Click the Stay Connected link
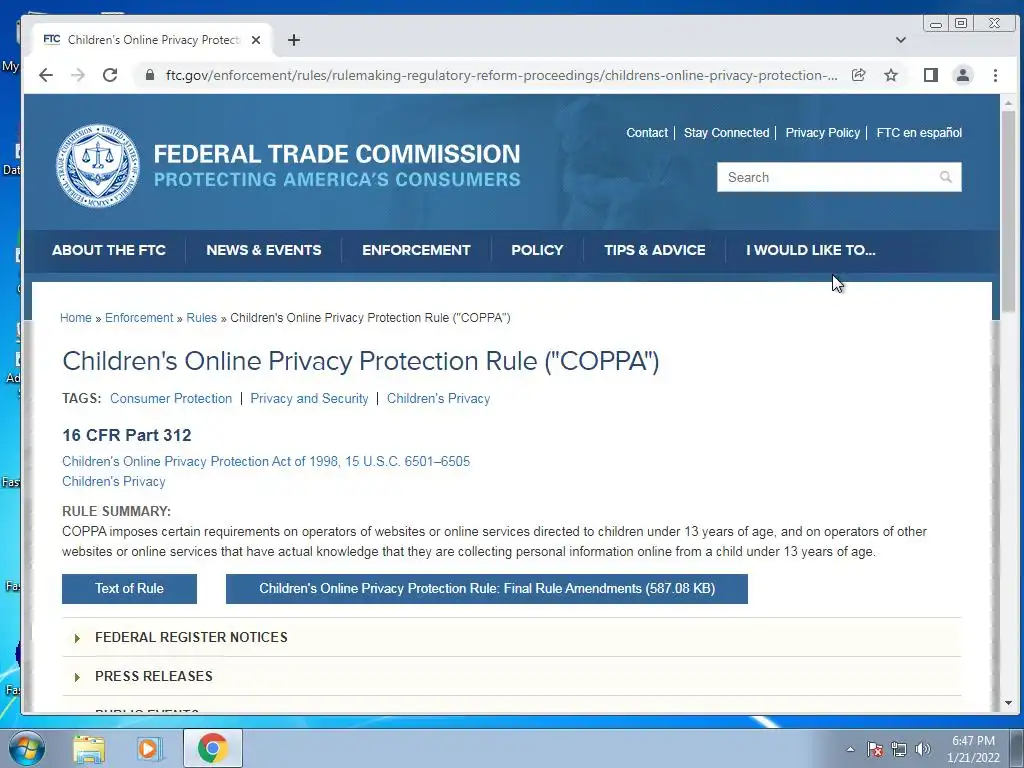Image resolution: width=1024 pixels, height=768 pixels. 726,133
